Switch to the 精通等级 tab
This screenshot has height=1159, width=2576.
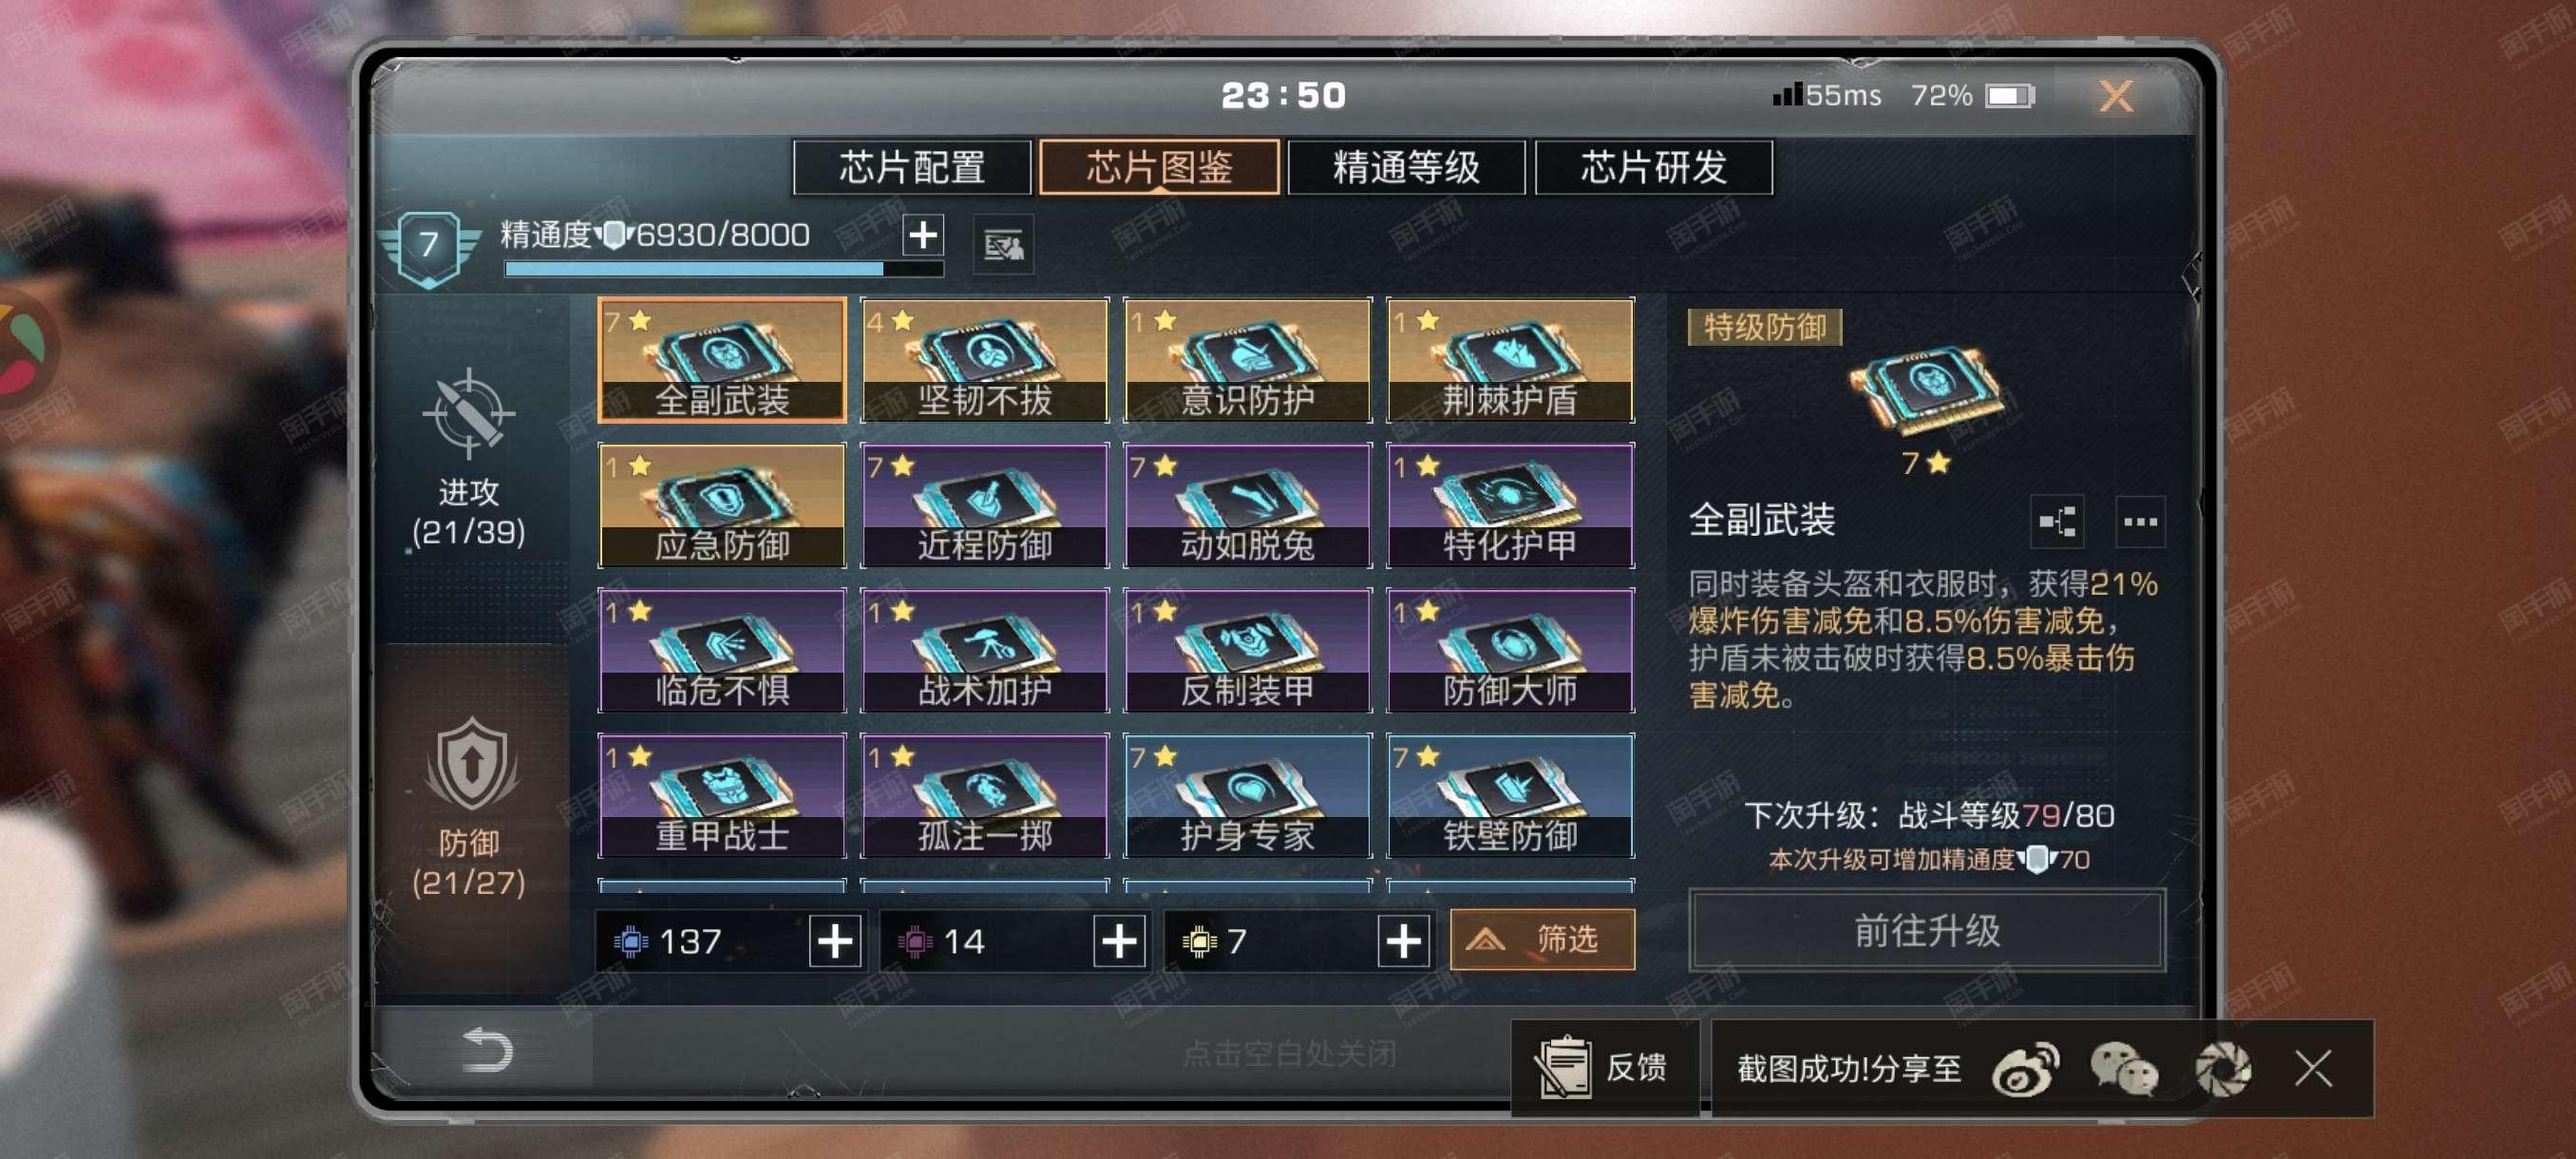point(1405,167)
